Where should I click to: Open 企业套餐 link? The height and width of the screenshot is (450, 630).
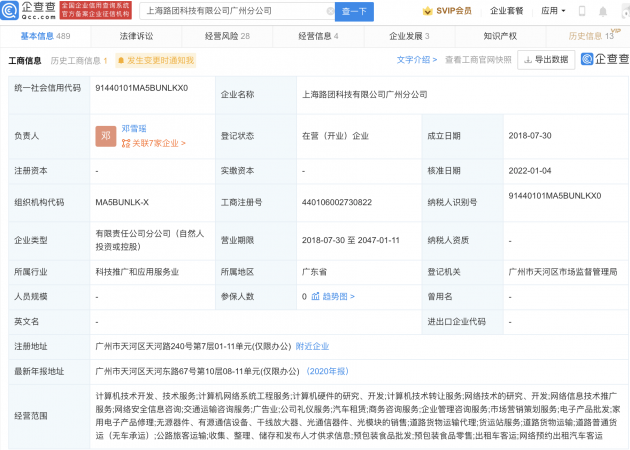pos(507,11)
